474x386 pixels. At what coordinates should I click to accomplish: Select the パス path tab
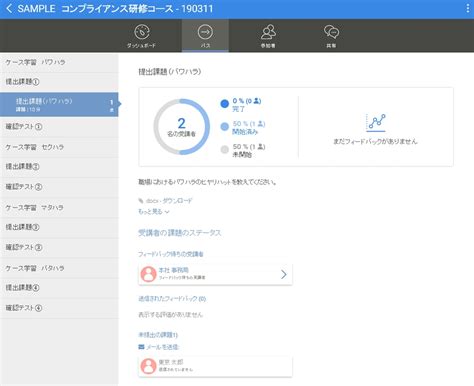[x=205, y=36]
